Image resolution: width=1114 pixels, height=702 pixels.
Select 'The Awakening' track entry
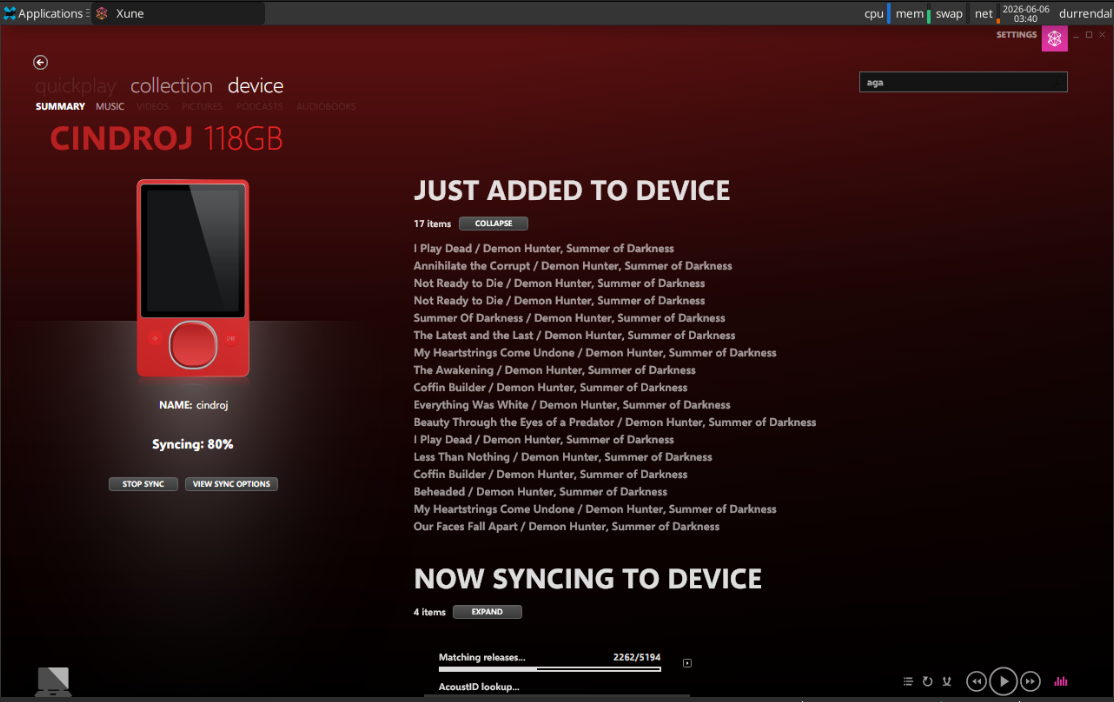click(x=554, y=370)
